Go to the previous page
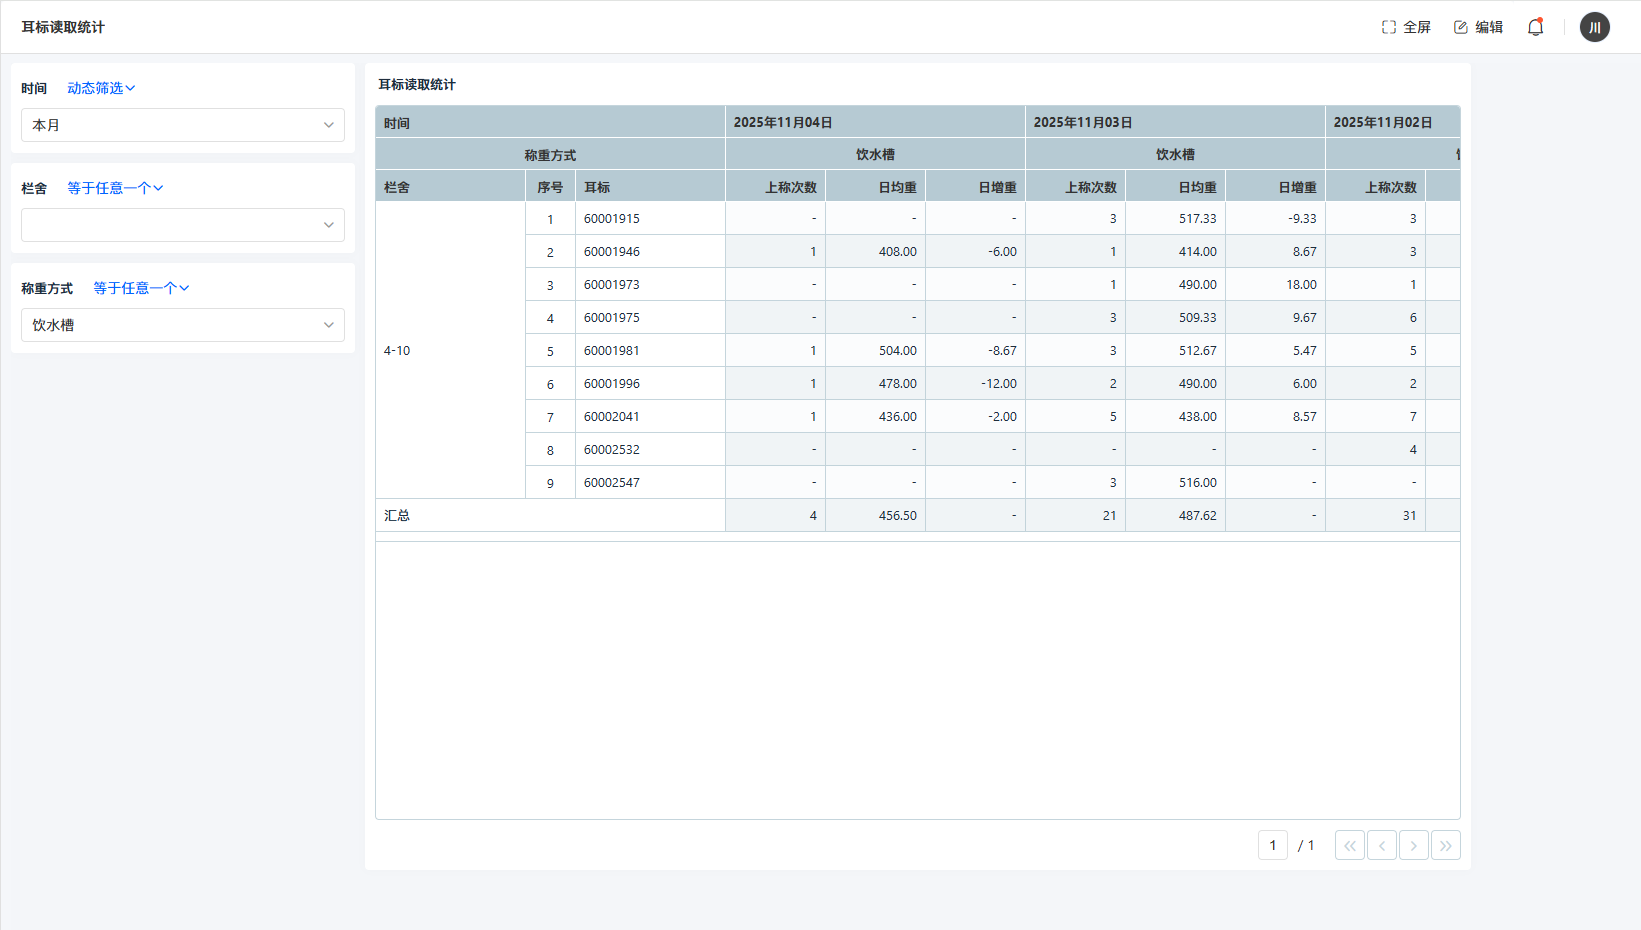 1381,846
